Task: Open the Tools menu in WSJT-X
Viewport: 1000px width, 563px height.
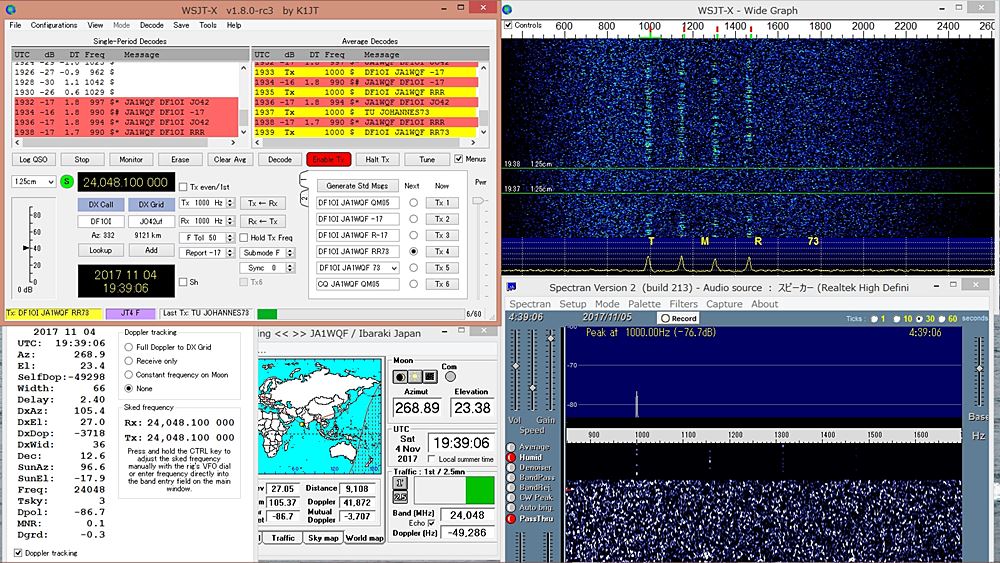Action: tap(208, 26)
